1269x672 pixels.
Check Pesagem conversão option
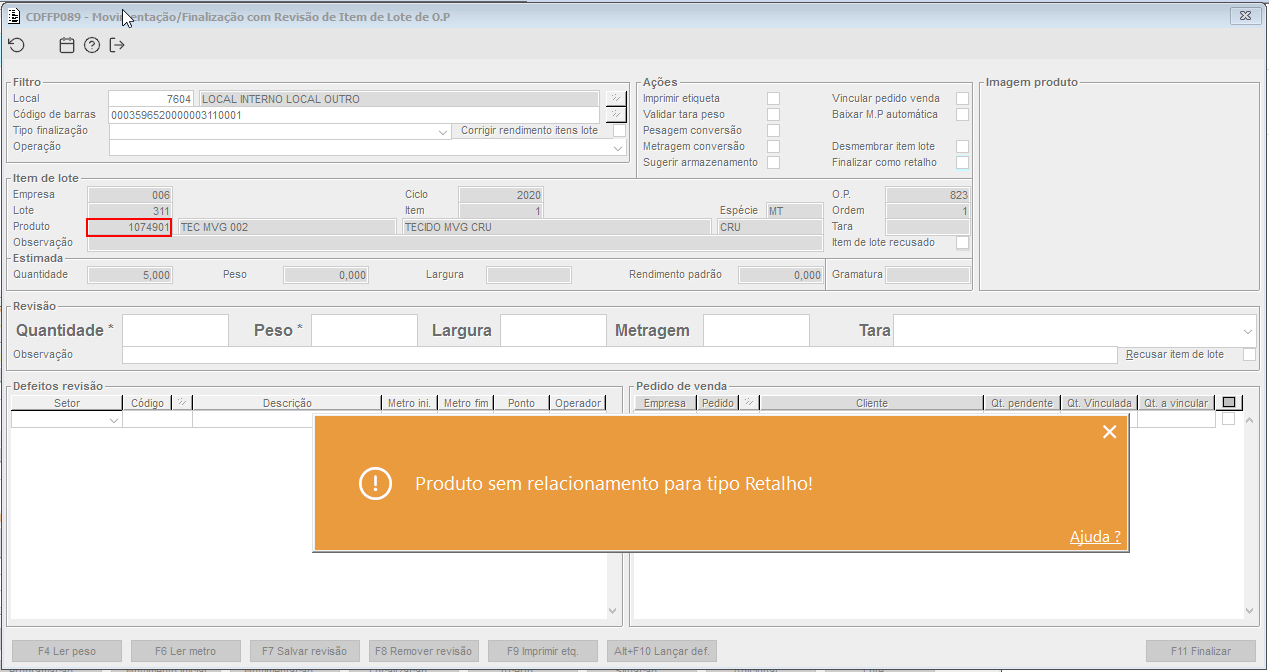[x=773, y=130]
